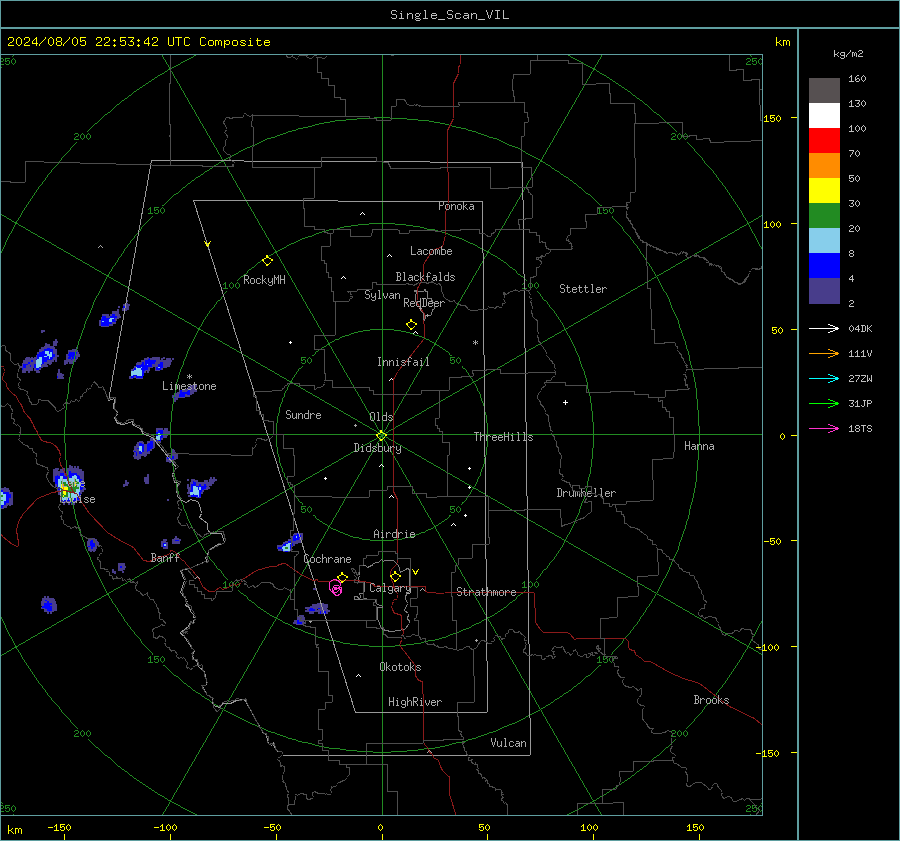Select the blue 8 color swatch

point(824,265)
